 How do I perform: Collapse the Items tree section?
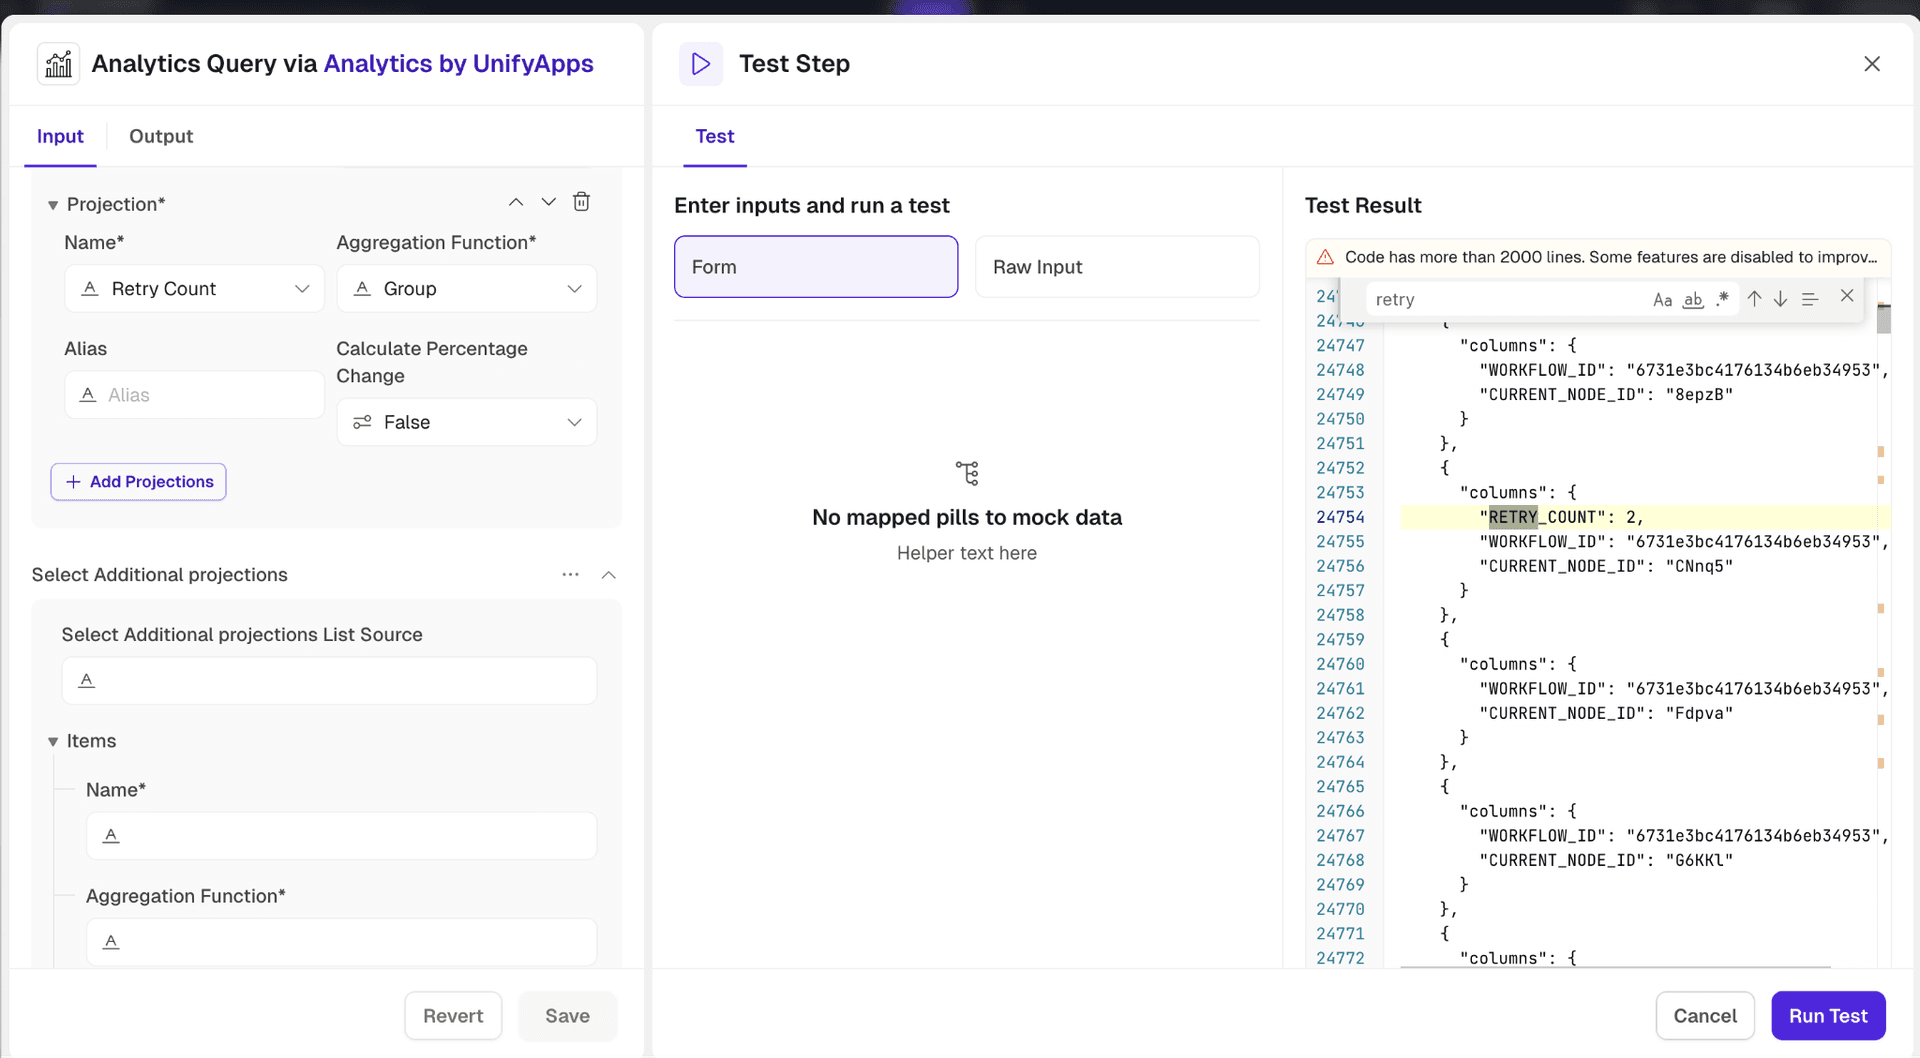click(53, 742)
